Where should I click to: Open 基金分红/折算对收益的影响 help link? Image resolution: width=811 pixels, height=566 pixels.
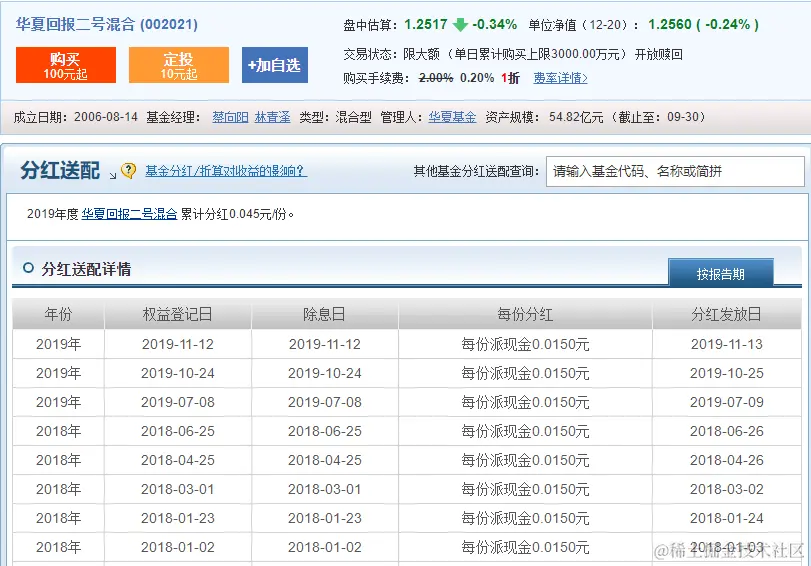click(x=226, y=171)
